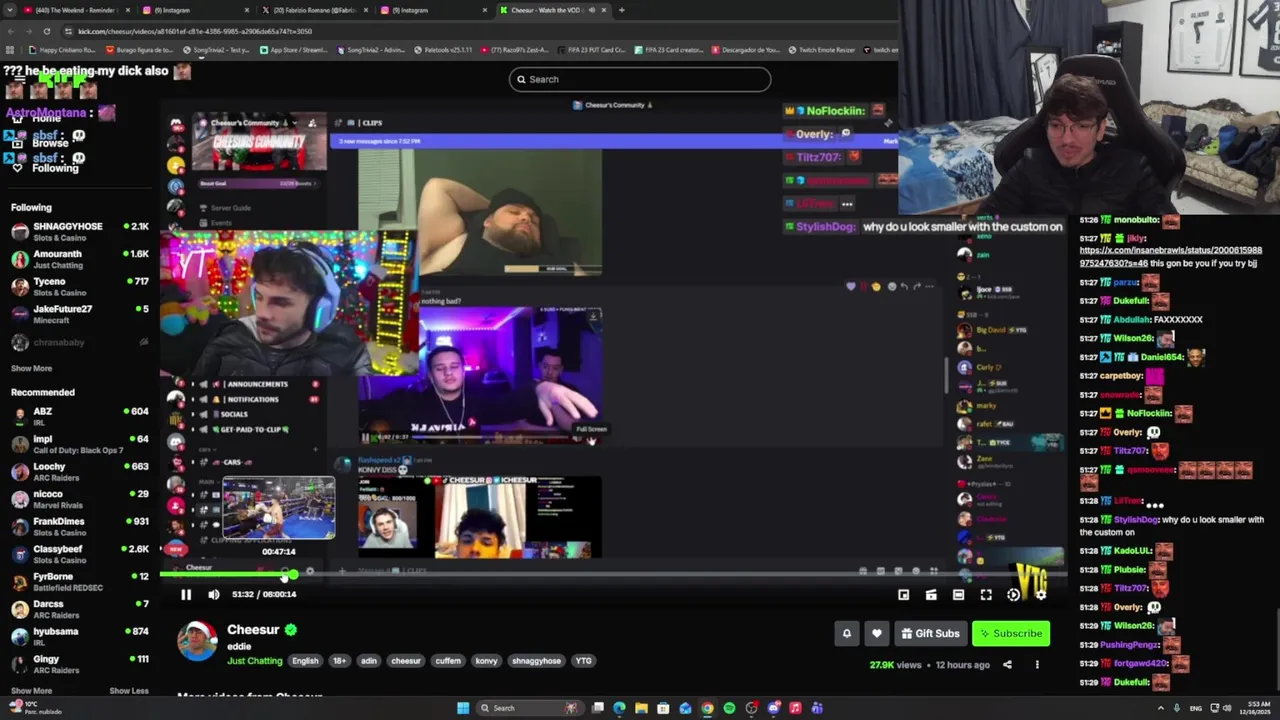Open ABZ recommended channel
Screen dimensions: 1280x720
(78, 416)
